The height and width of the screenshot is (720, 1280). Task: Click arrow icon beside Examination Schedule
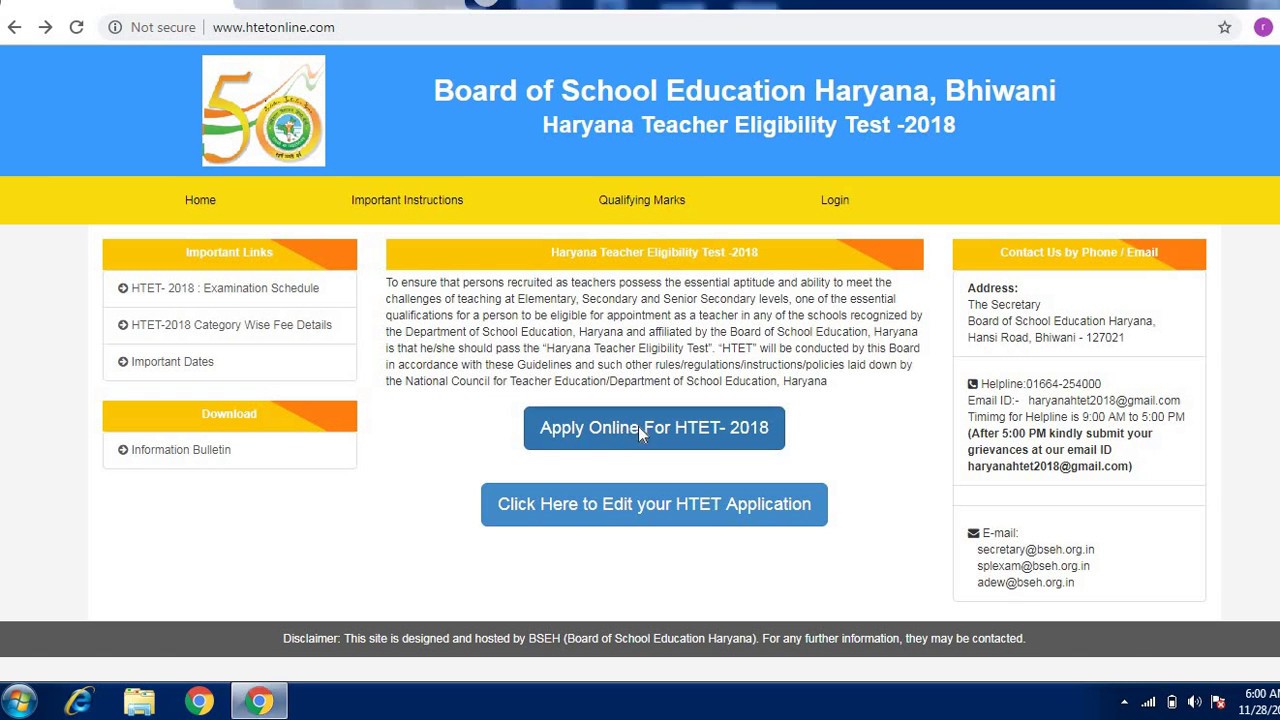(x=123, y=288)
